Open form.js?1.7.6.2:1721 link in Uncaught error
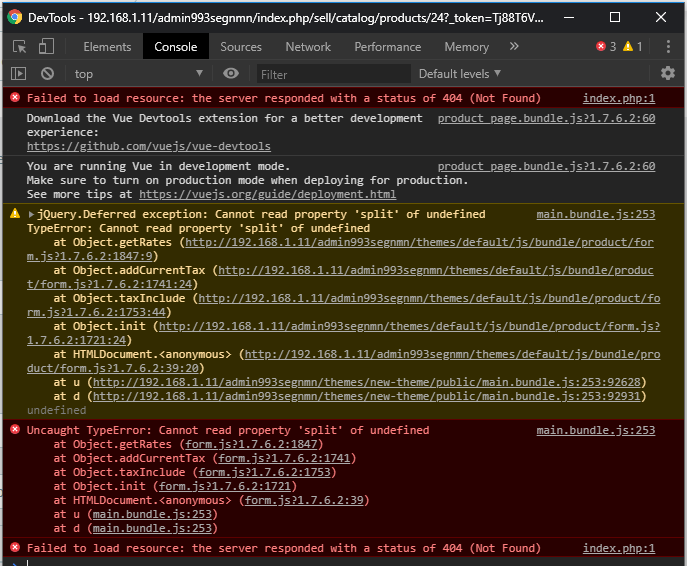The image size is (687, 566). [x=225, y=486]
